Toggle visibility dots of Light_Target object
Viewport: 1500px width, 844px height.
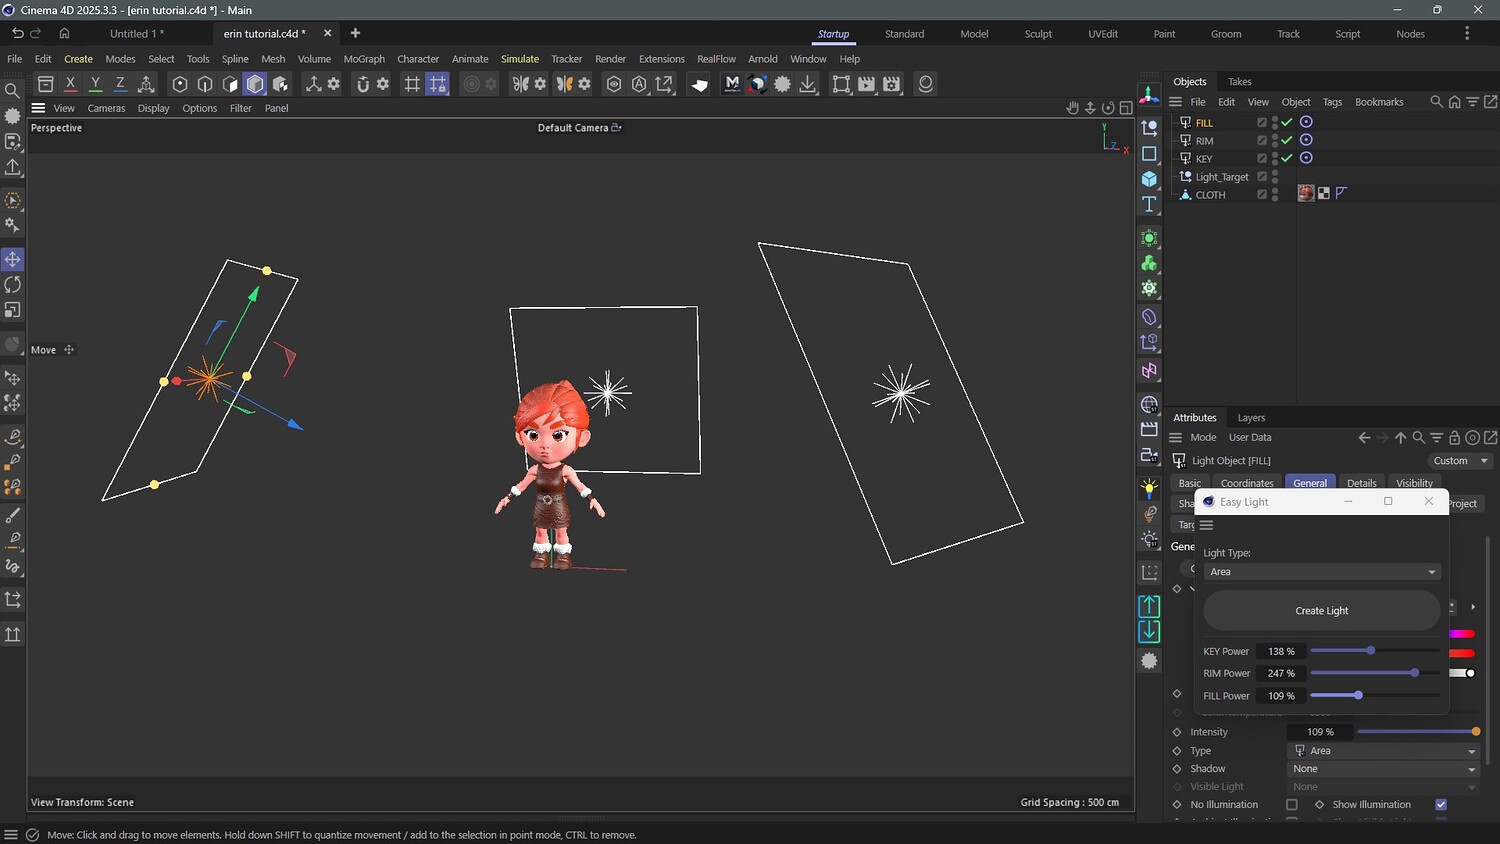(x=1275, y=177)
